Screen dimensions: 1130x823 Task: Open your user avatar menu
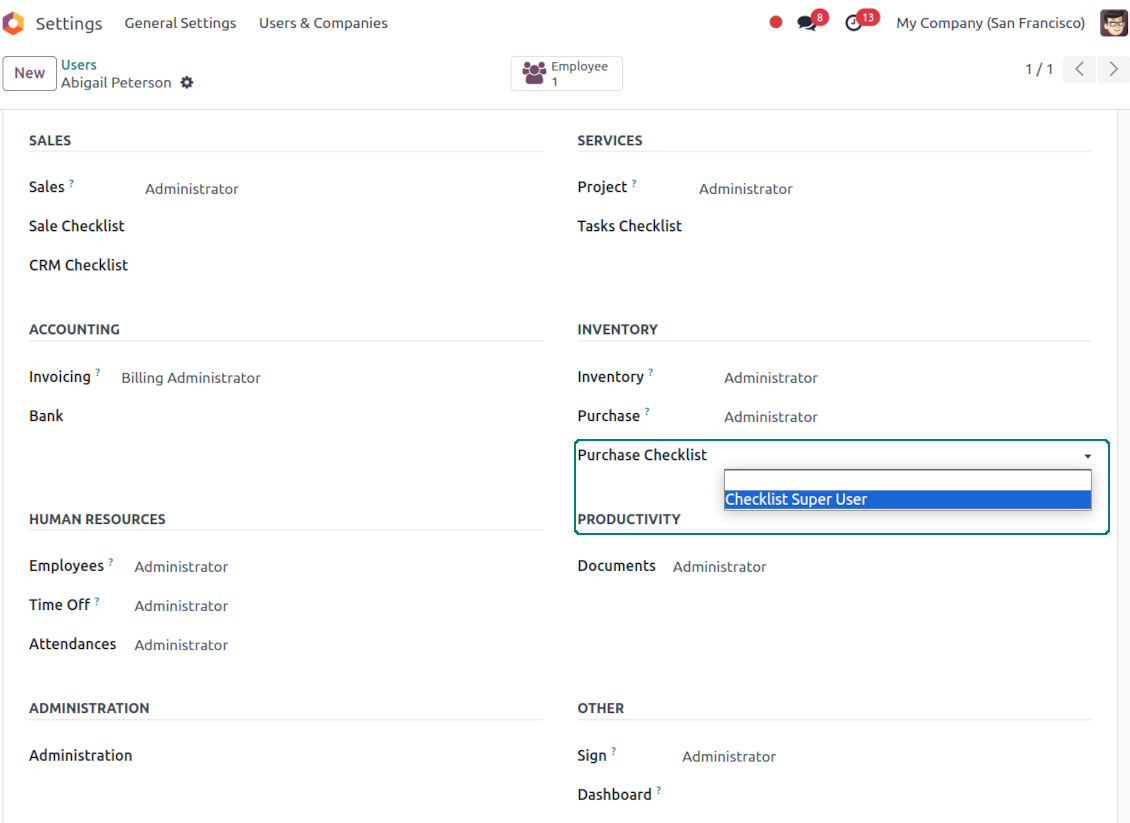(x=1113, y=22)
